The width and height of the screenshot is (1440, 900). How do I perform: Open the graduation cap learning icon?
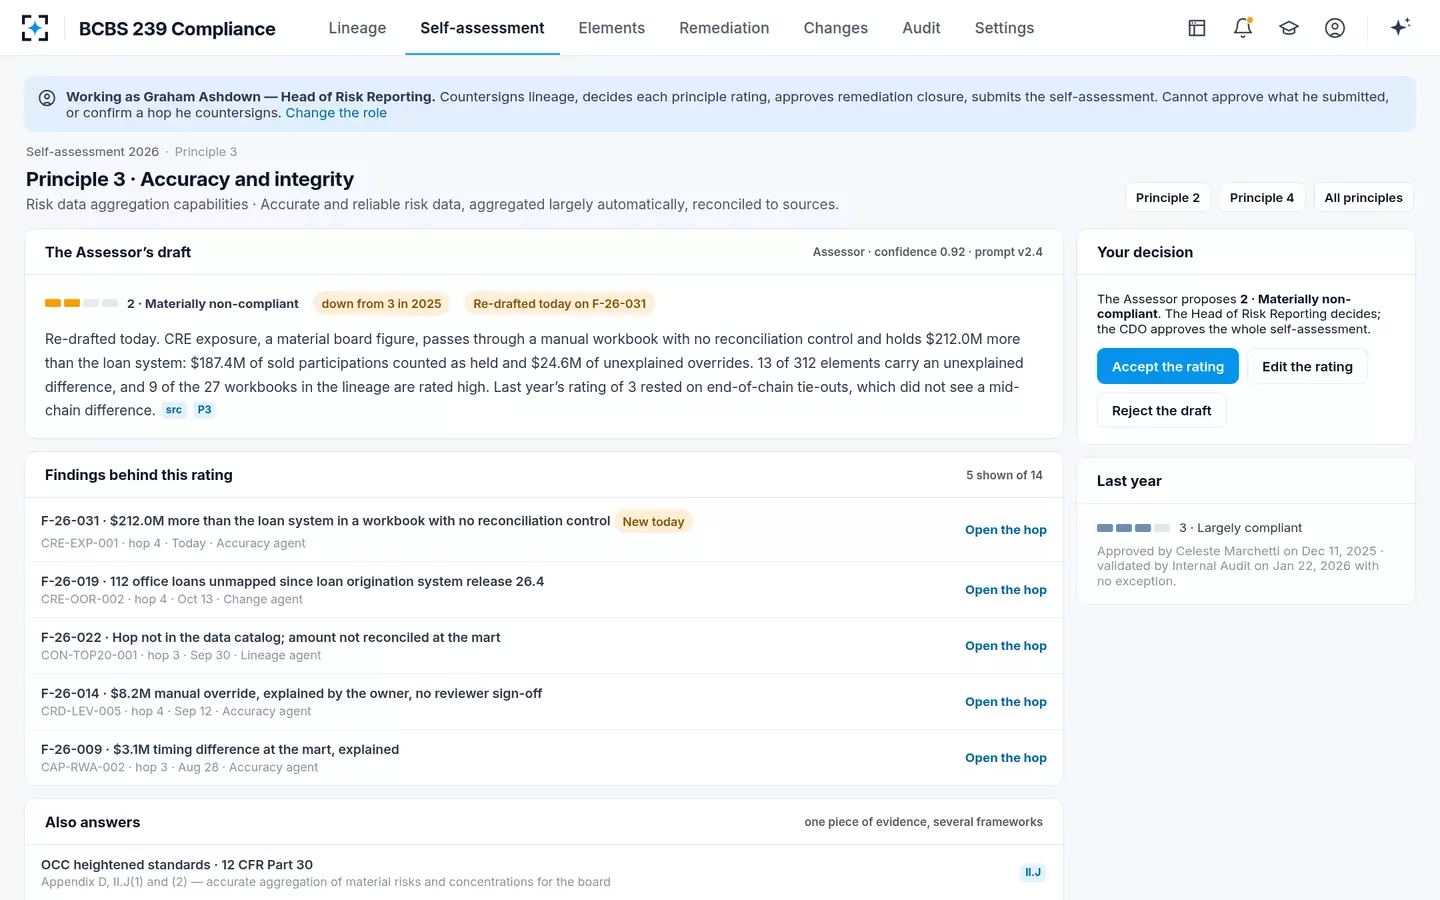click(x=1289, y=28)
